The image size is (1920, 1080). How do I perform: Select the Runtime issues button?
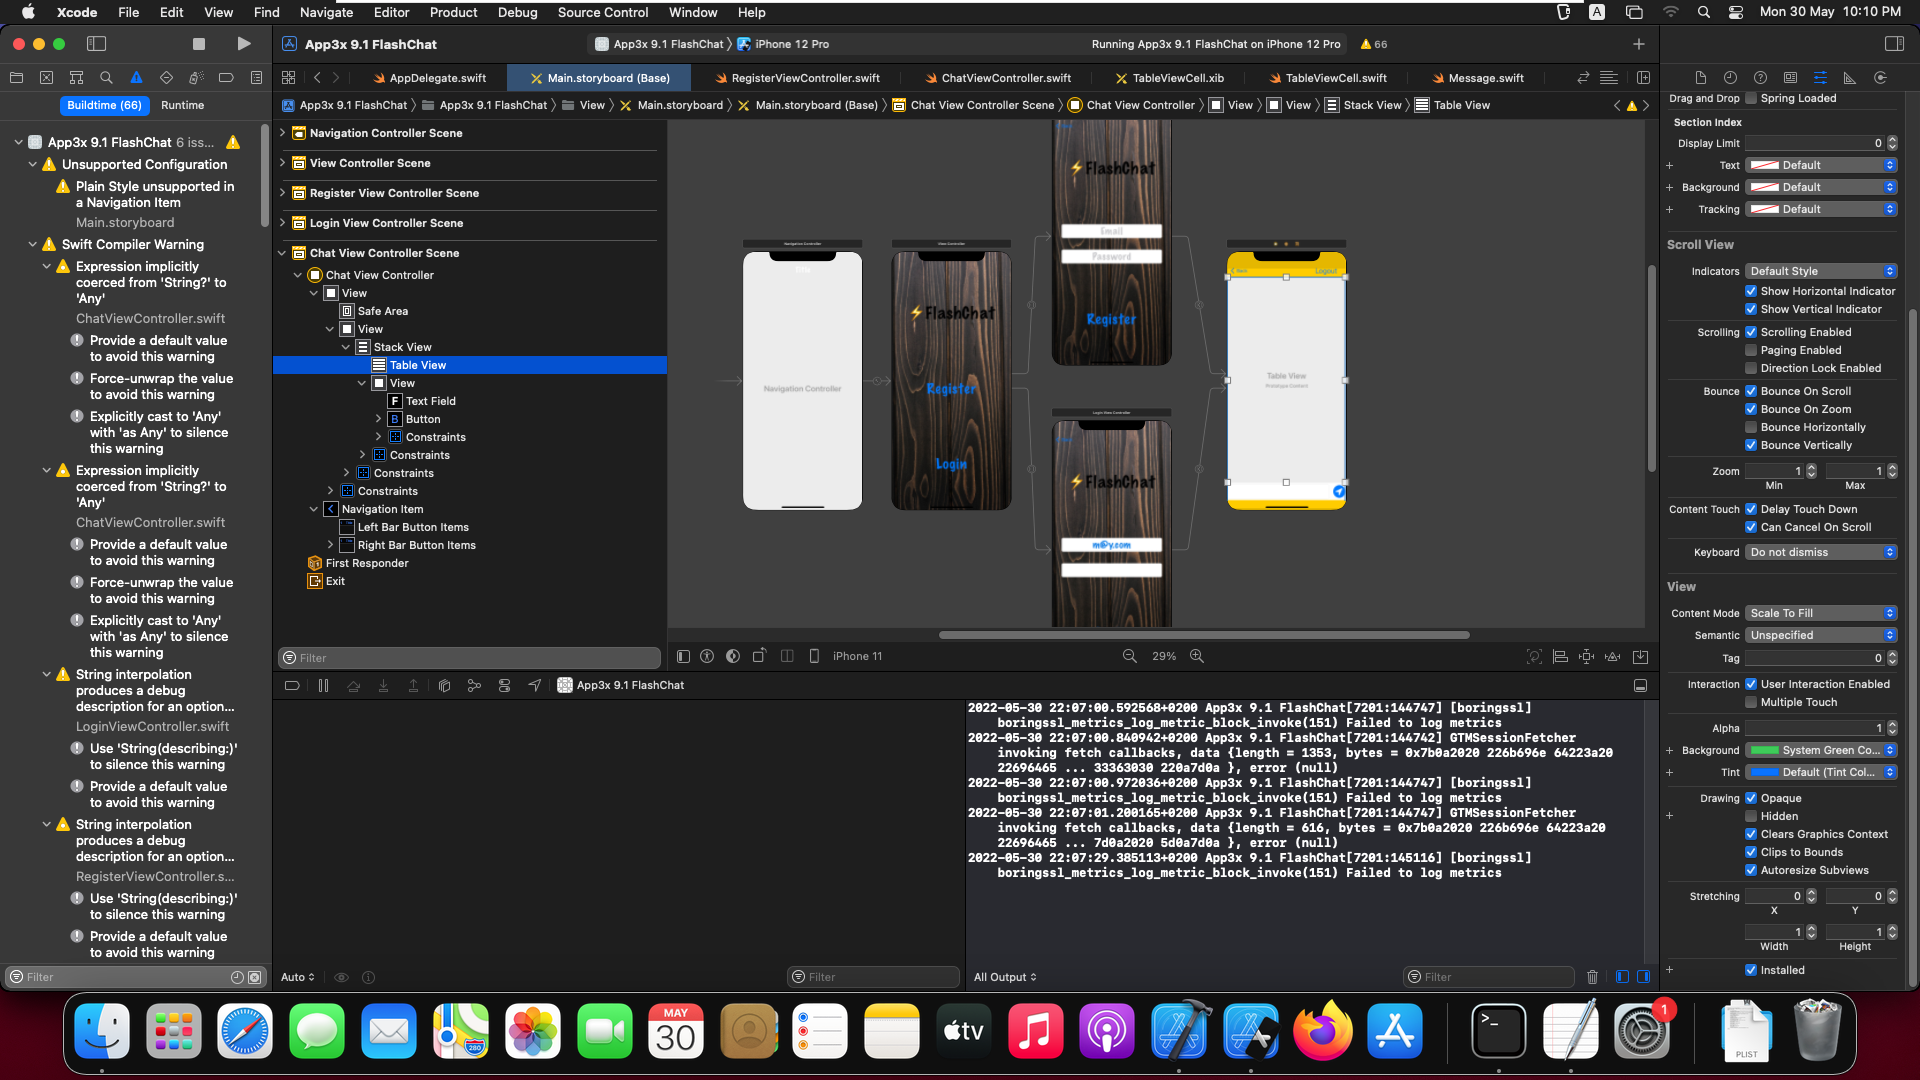coord(182,105)
